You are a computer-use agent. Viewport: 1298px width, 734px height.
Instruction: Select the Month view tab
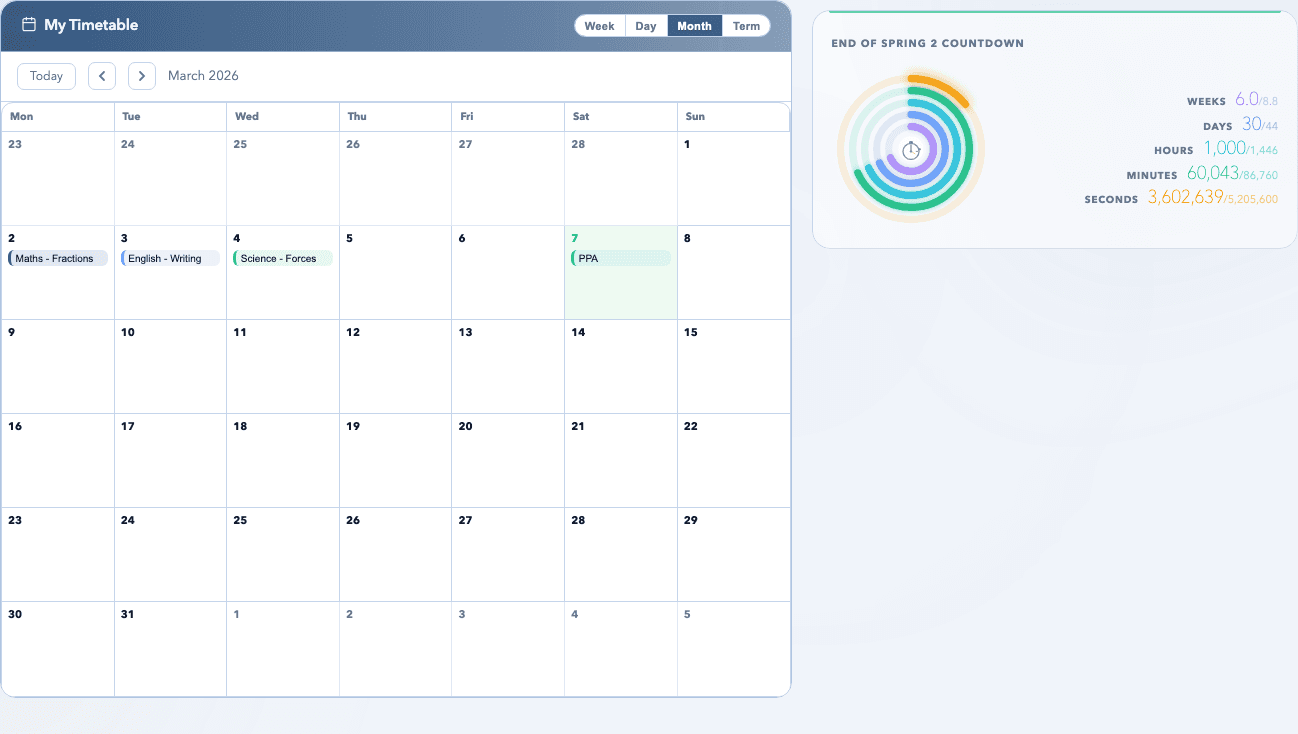pyautogui.click(x=694, y=25)
